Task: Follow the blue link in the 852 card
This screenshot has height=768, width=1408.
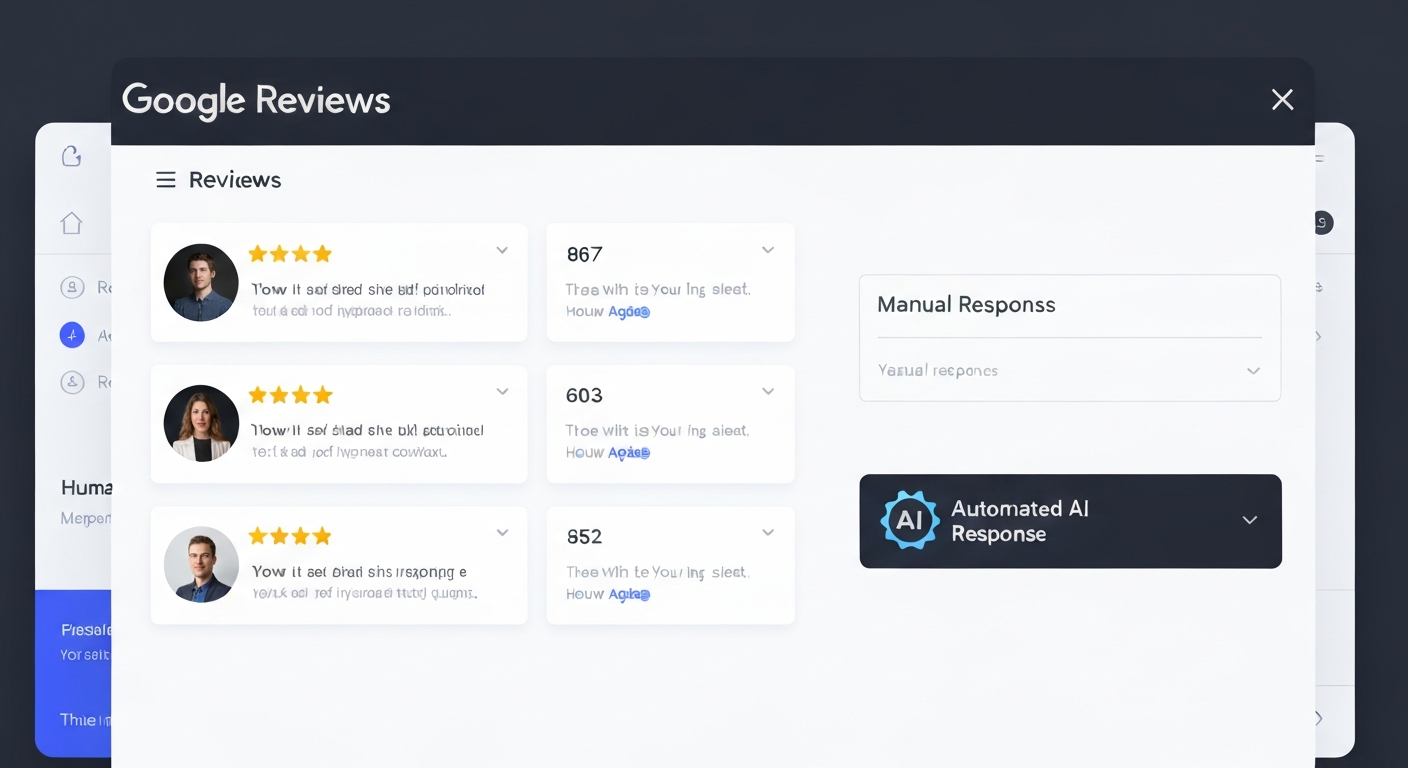Action: (x=629, y=595)
